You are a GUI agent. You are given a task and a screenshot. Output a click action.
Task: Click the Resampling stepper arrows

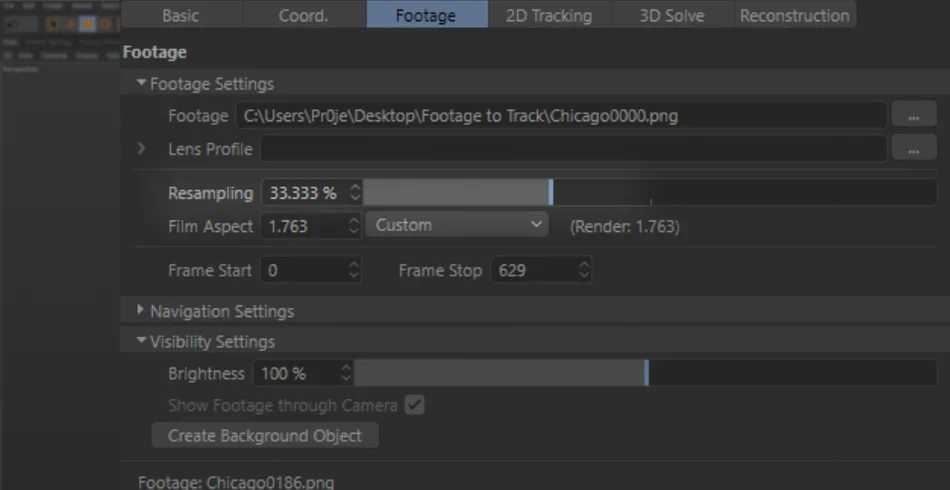[x=355, y=193]
